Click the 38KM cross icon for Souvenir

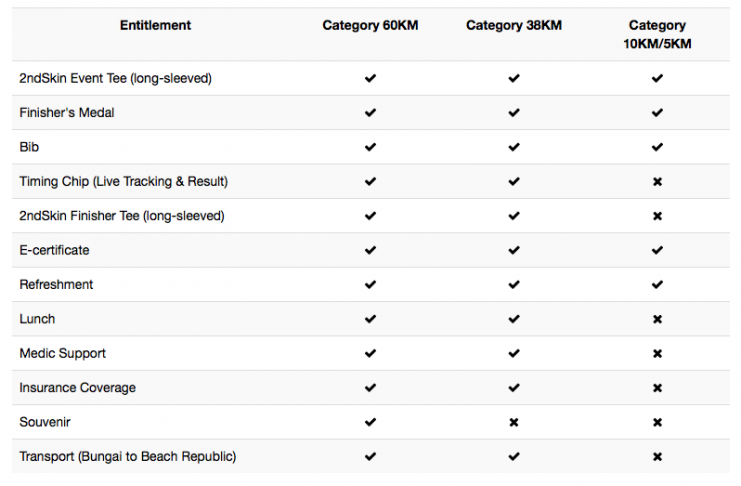point(514,422)
